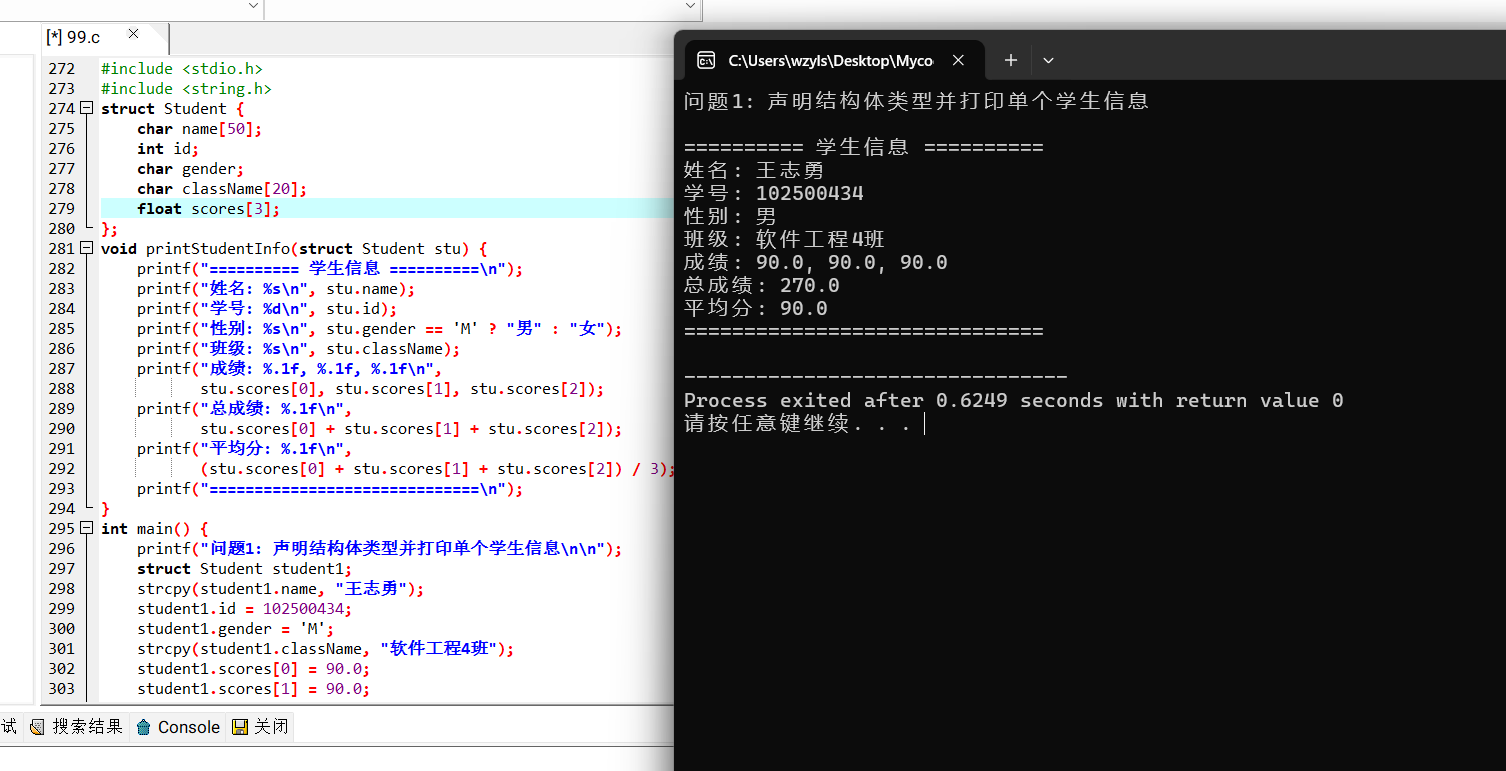Click terminal output 性别: 男
This screenshot has height=771, width=1506.
(x=730, y=216)
